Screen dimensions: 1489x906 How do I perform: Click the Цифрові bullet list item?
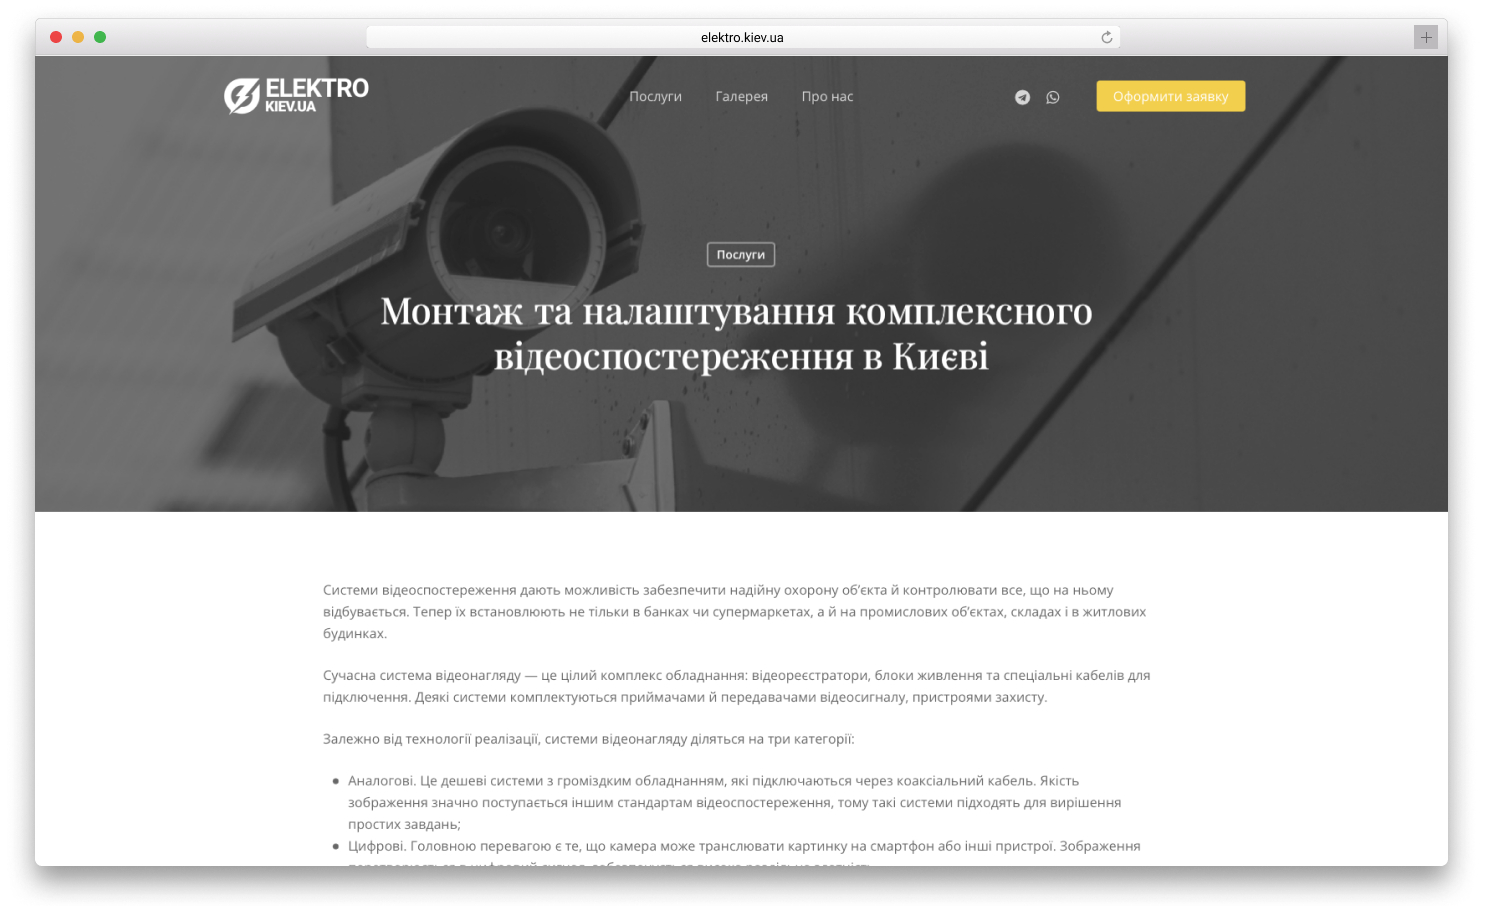point(743,846)
